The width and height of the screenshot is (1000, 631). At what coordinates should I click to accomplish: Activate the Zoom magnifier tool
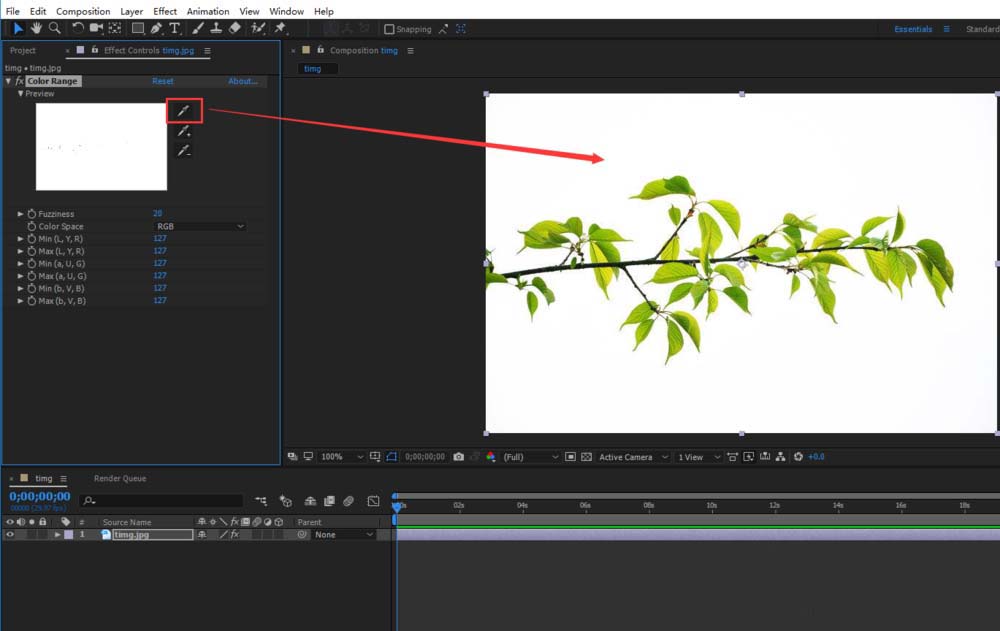point(54,29)
